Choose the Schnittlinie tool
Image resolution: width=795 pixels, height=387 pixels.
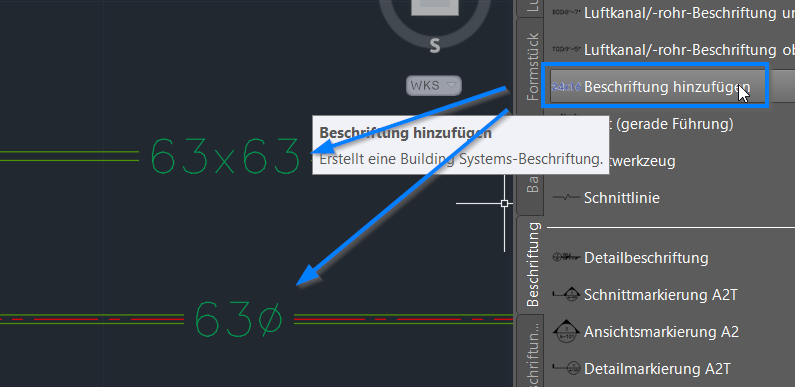click(x=622, y=197)
